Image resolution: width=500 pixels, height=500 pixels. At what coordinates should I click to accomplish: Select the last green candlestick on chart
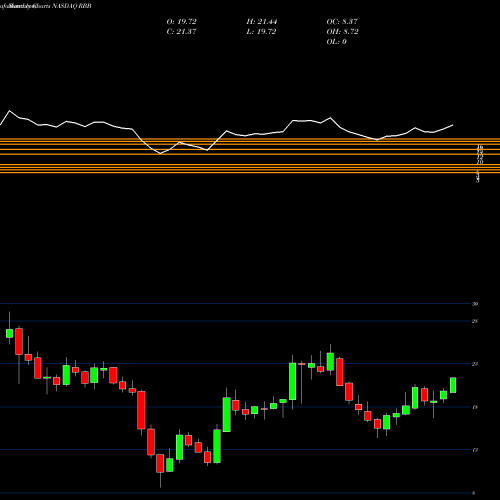(x=453, y=385)
